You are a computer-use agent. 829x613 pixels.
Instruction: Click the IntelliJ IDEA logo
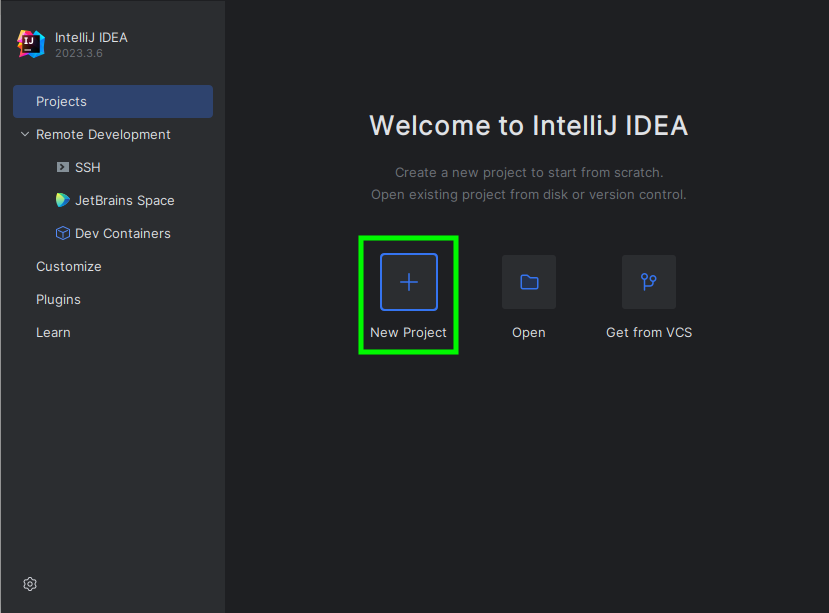30,43
